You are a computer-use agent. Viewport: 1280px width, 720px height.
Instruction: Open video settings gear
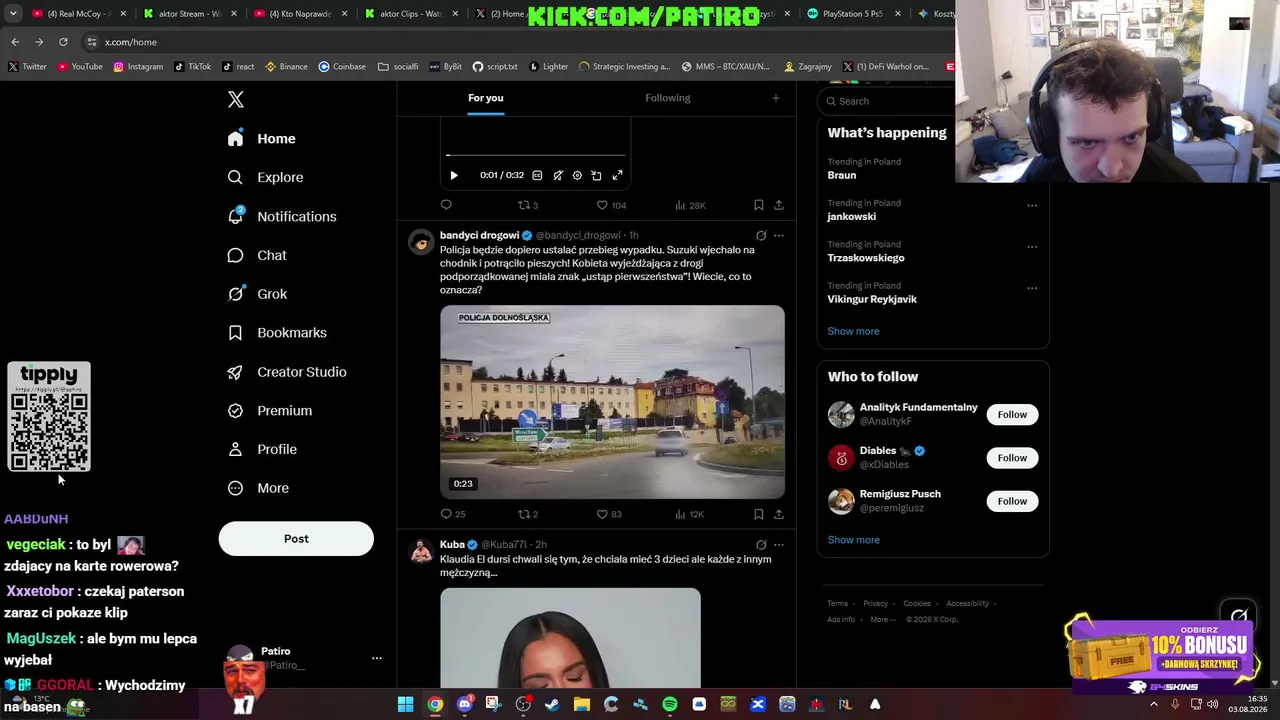[x=577, y=175]
